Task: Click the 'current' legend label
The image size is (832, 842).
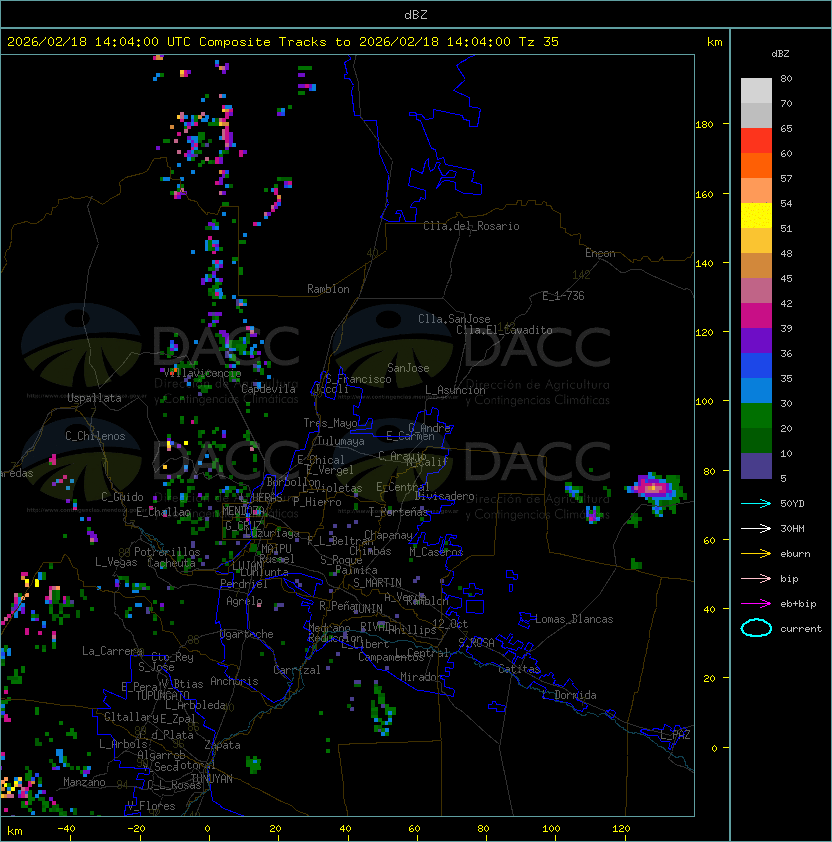Action: coord(801,629)
